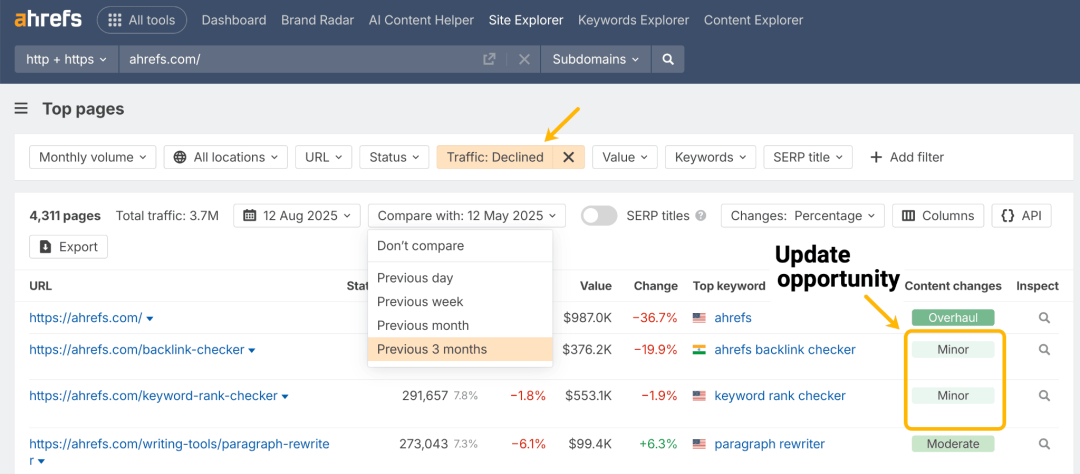Open the URL in a new tab icon

(x=489, y=59)
